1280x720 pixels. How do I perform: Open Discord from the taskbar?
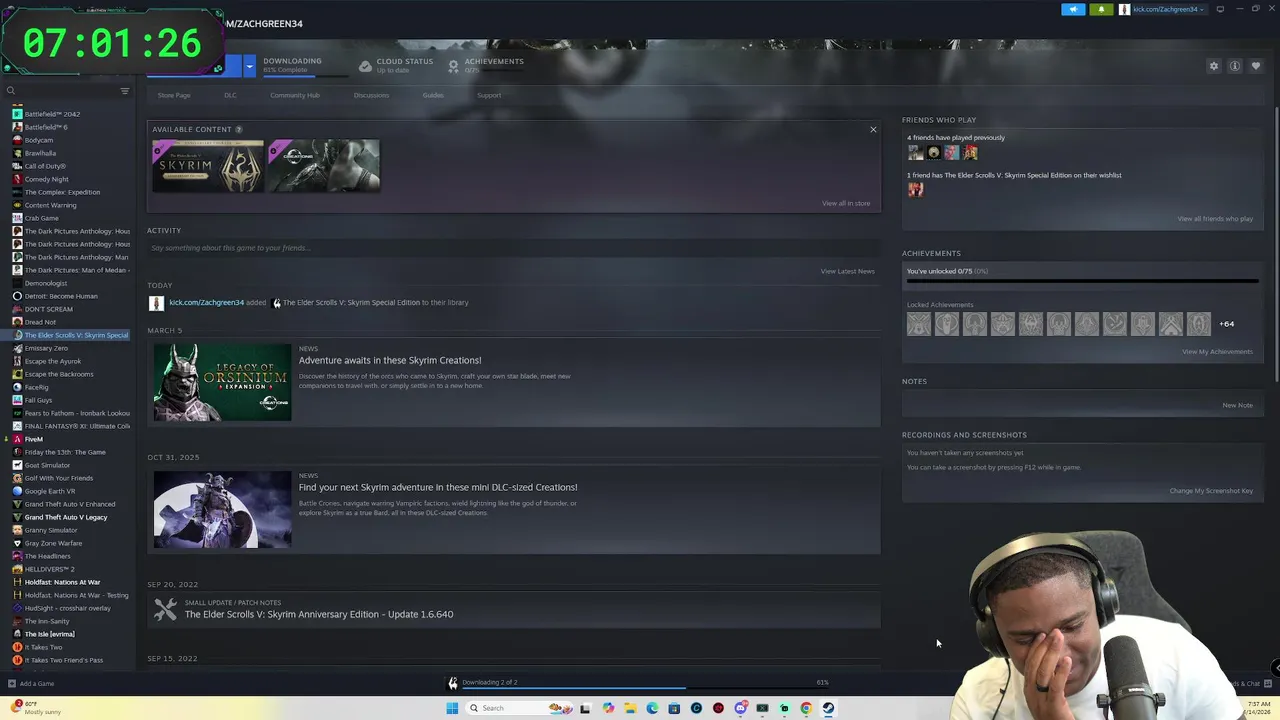point(740,708)
